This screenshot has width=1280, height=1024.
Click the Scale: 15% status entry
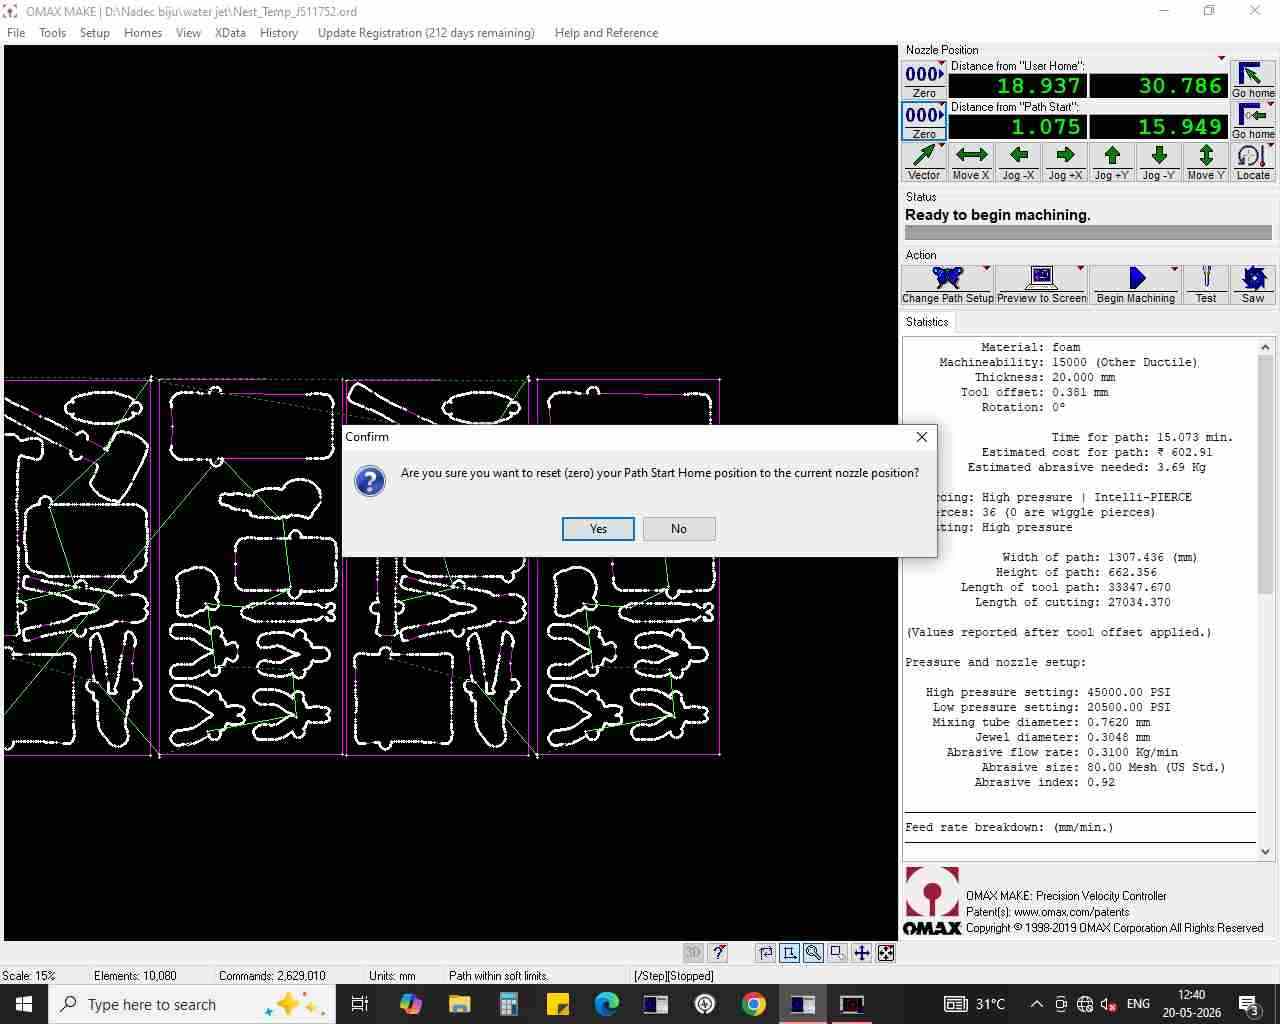pyautogui.click(x=29, y=976)
